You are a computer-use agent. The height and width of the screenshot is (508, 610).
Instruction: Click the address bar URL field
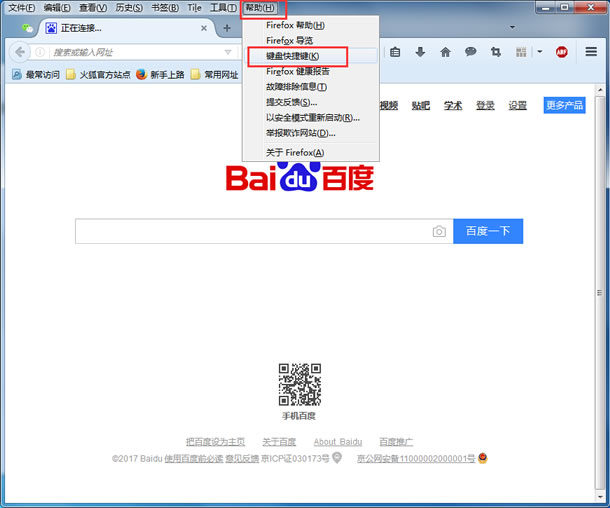[136, 52]
